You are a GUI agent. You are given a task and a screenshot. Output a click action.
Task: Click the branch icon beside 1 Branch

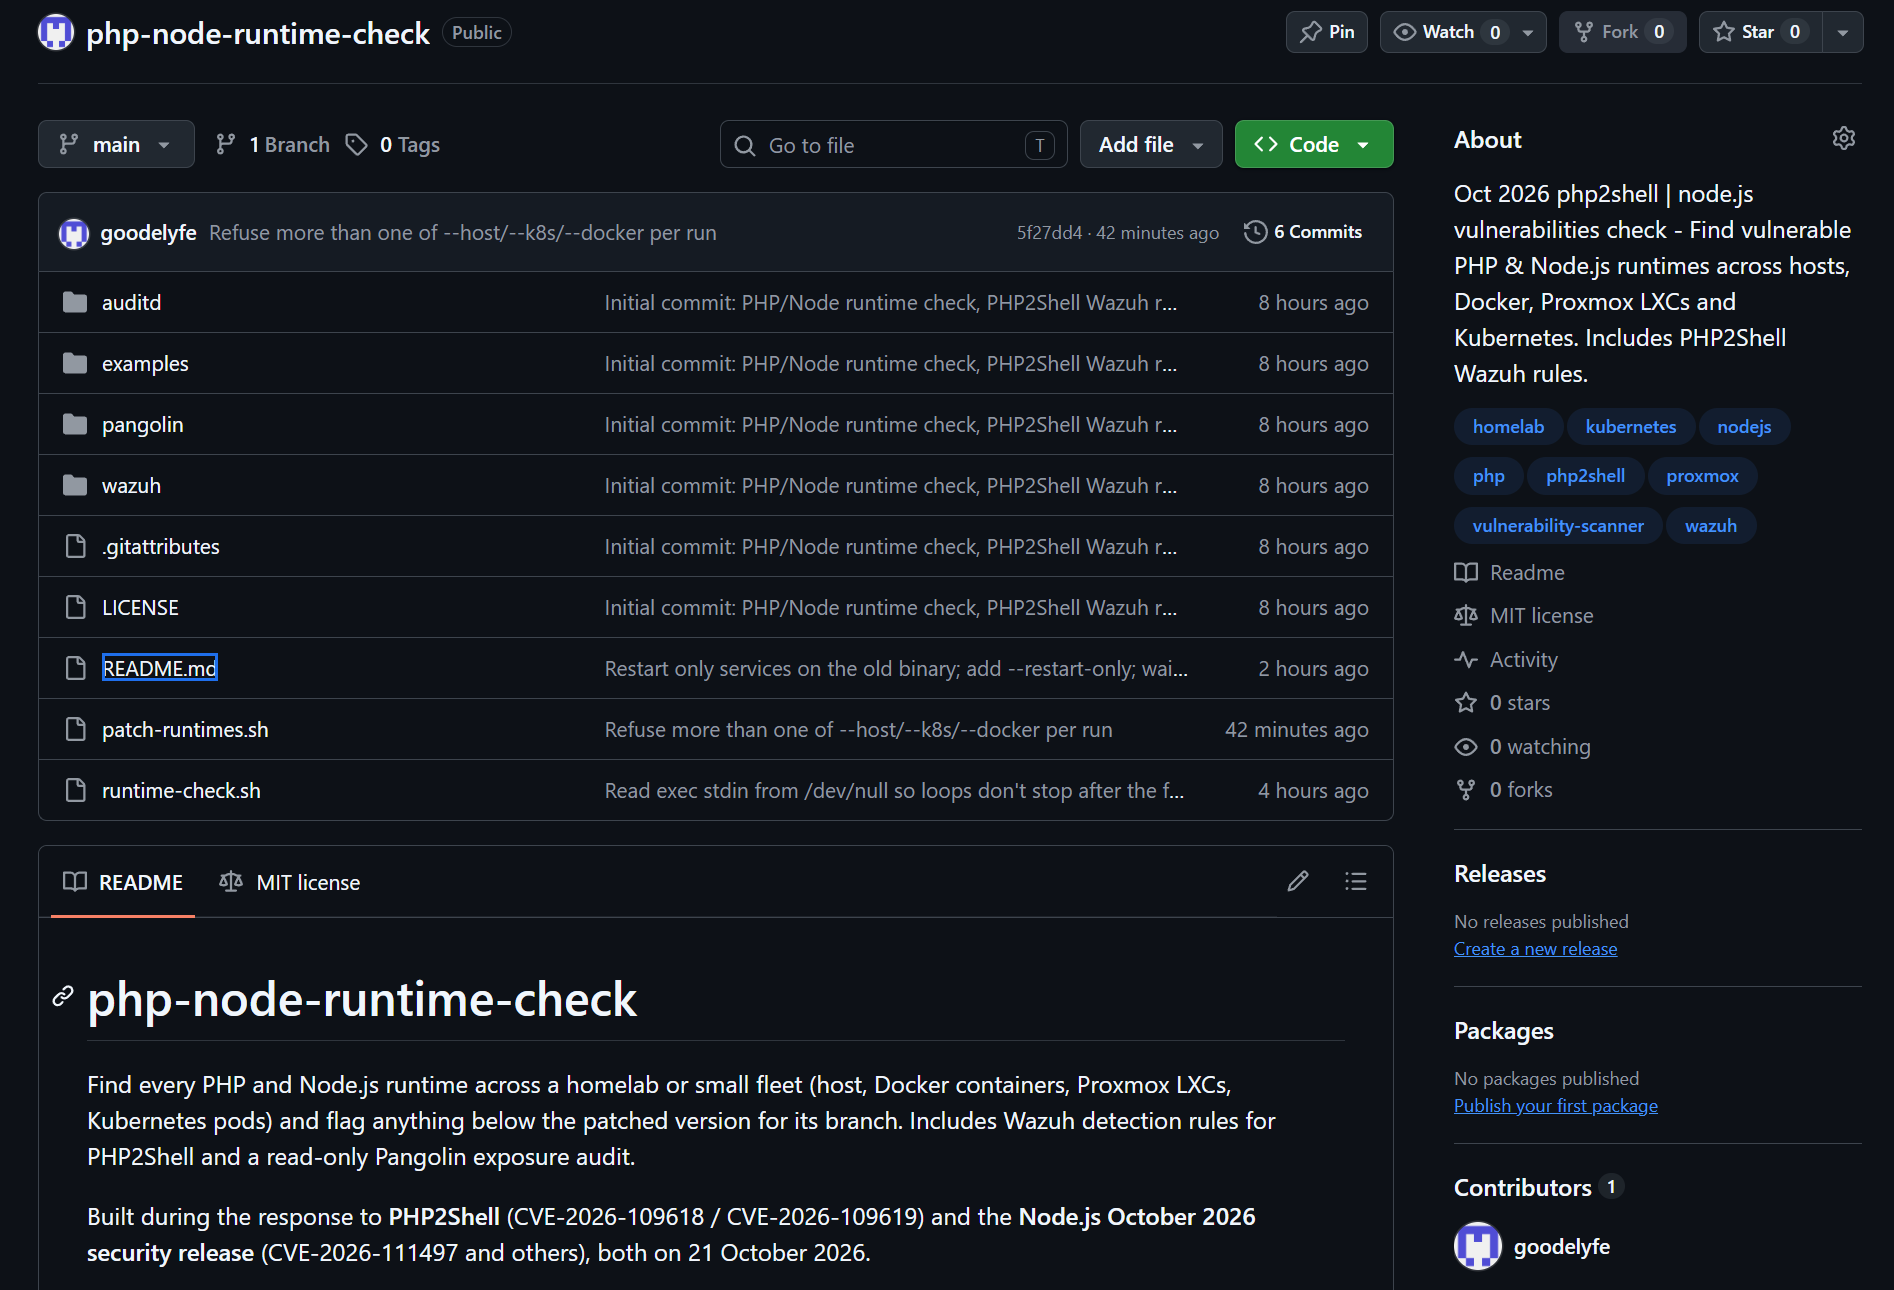click(x=226, y=145)
